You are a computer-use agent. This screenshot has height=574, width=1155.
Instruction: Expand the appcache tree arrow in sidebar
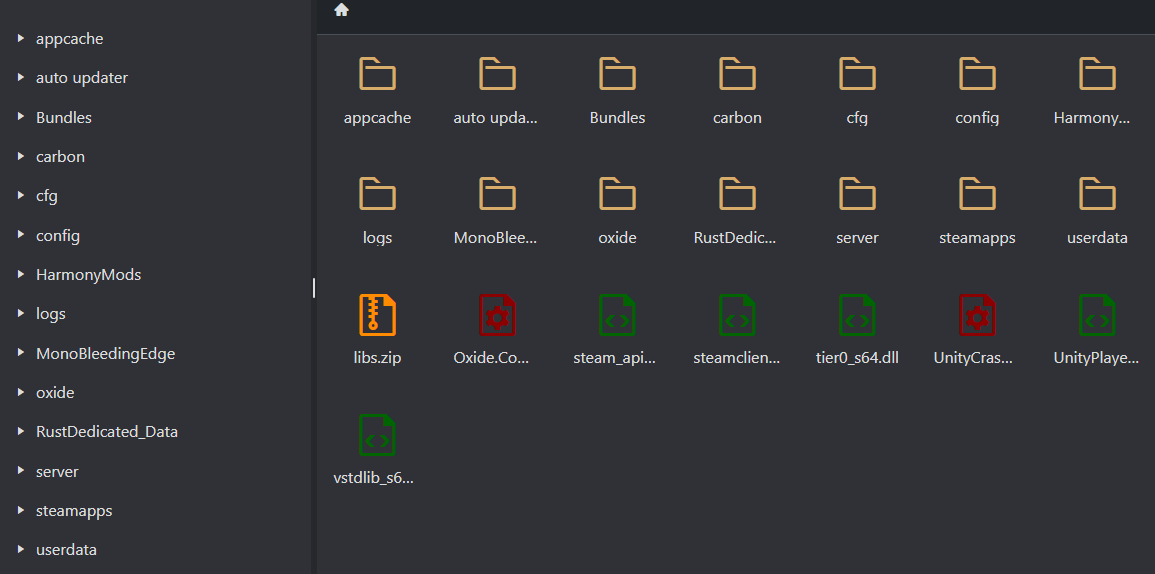coord(21,39)
